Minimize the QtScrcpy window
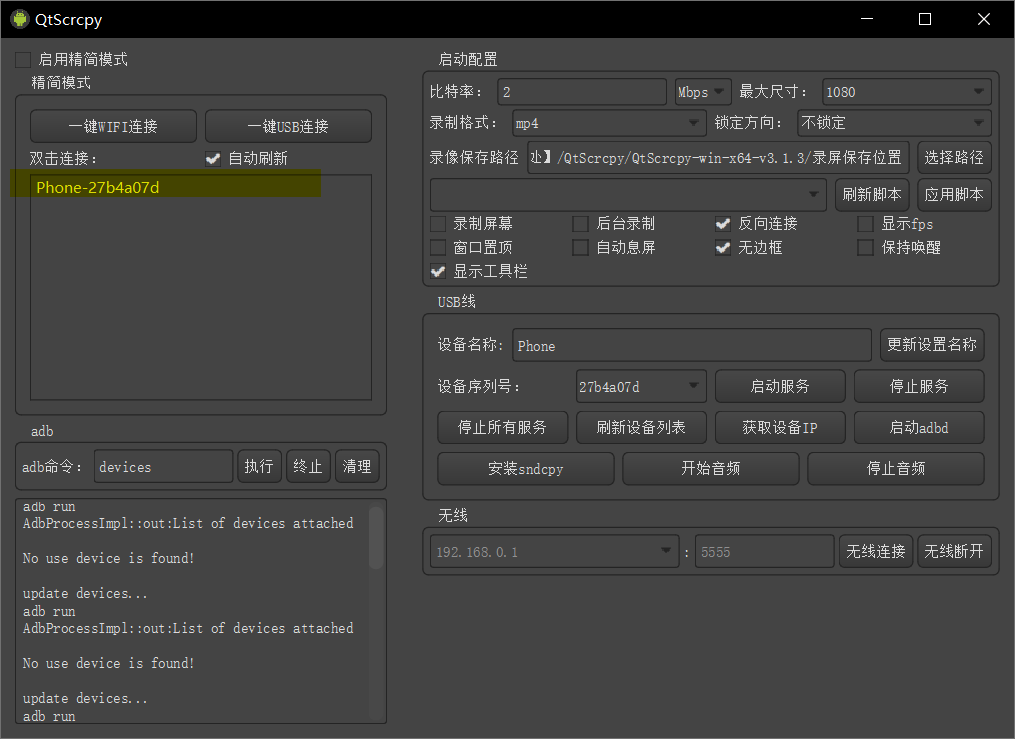 pyautogui.click(x=867, y=19)
